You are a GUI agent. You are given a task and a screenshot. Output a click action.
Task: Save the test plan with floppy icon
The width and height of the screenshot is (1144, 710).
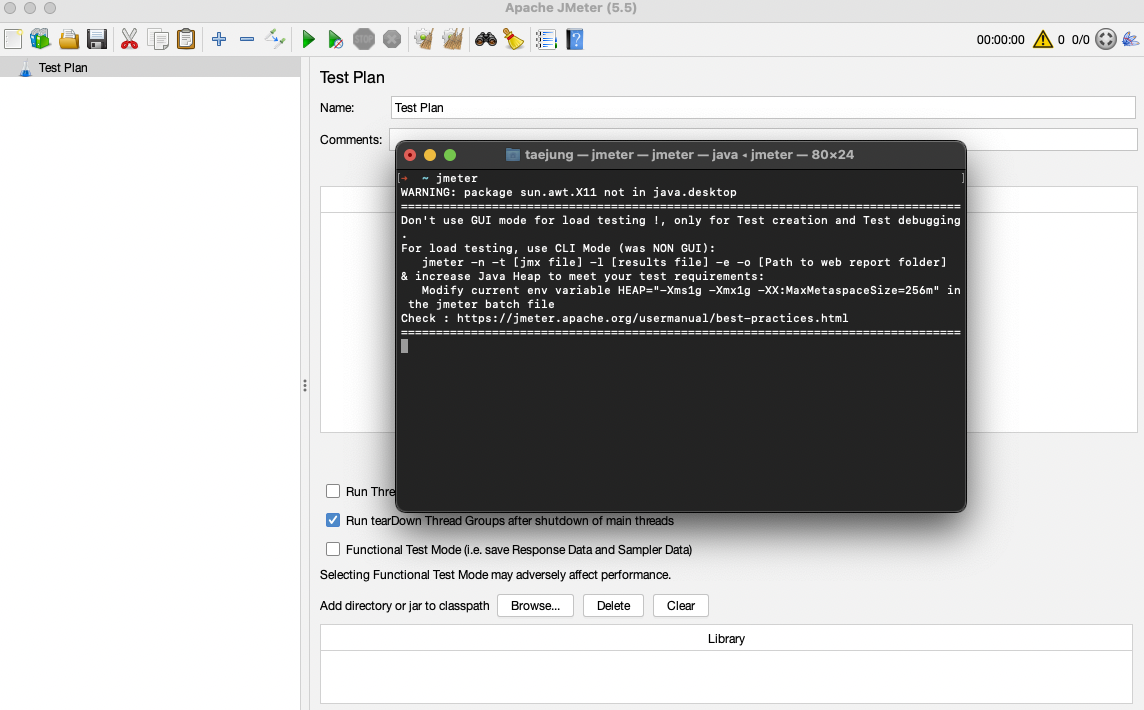pos(97,39)
